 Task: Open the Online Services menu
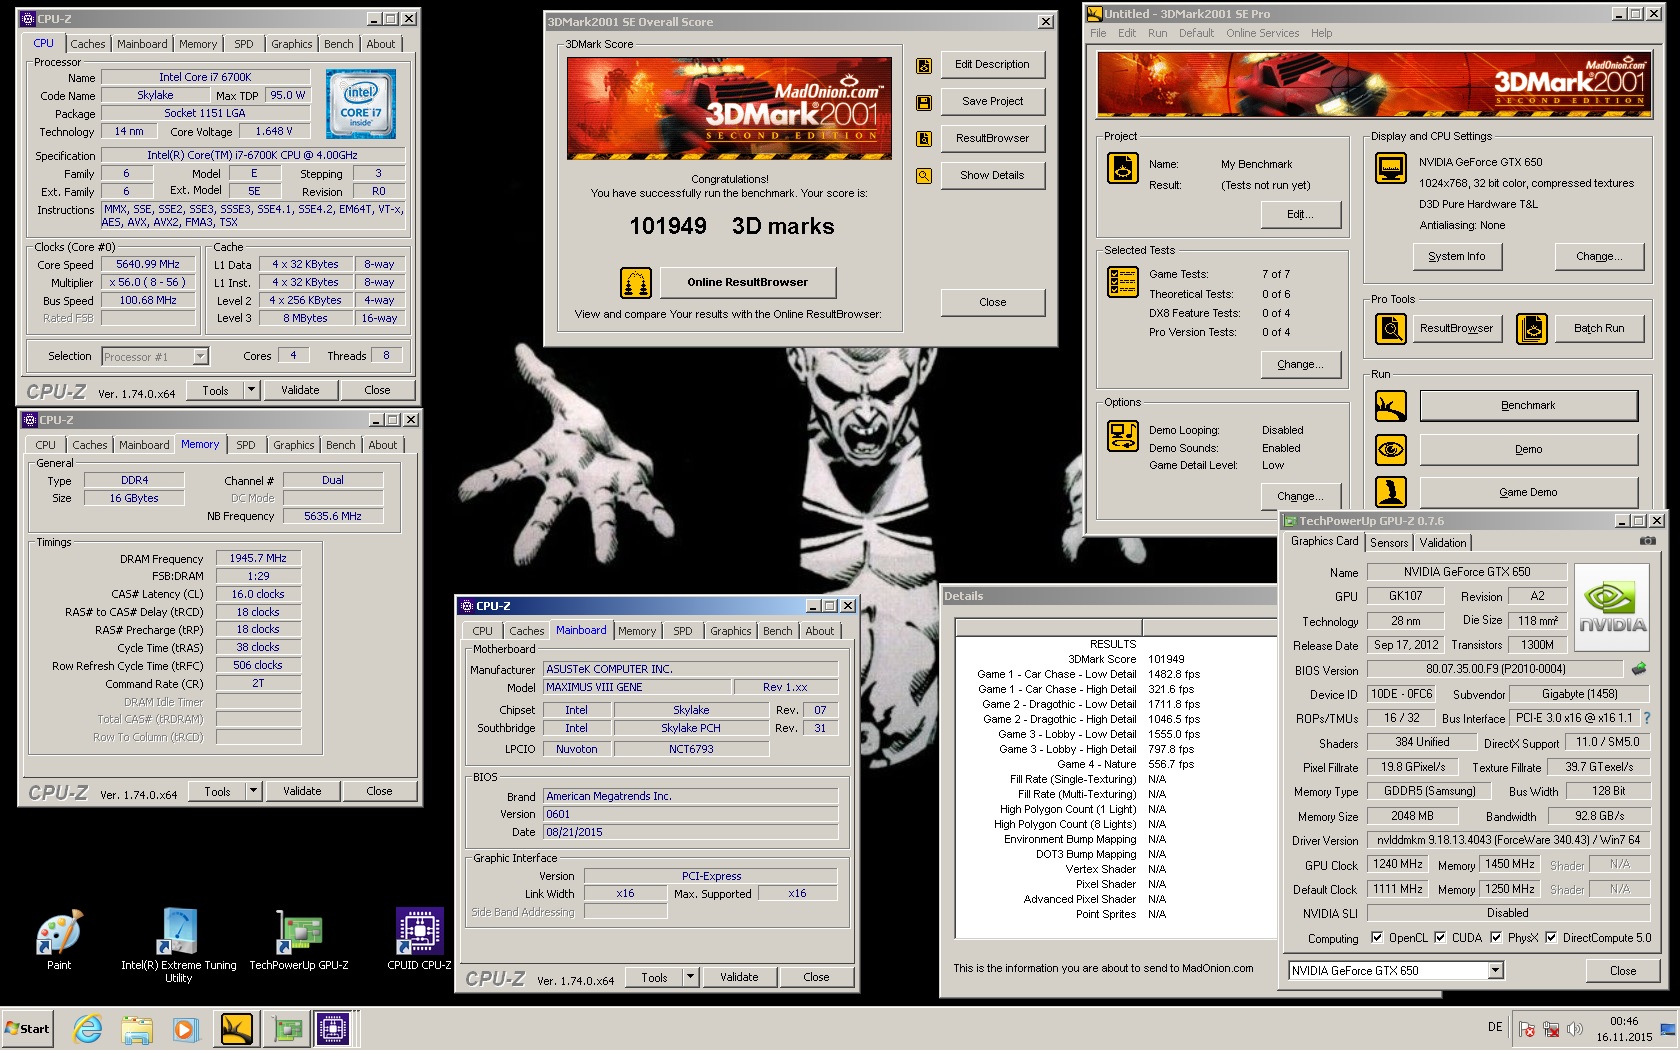point(1262,33)
